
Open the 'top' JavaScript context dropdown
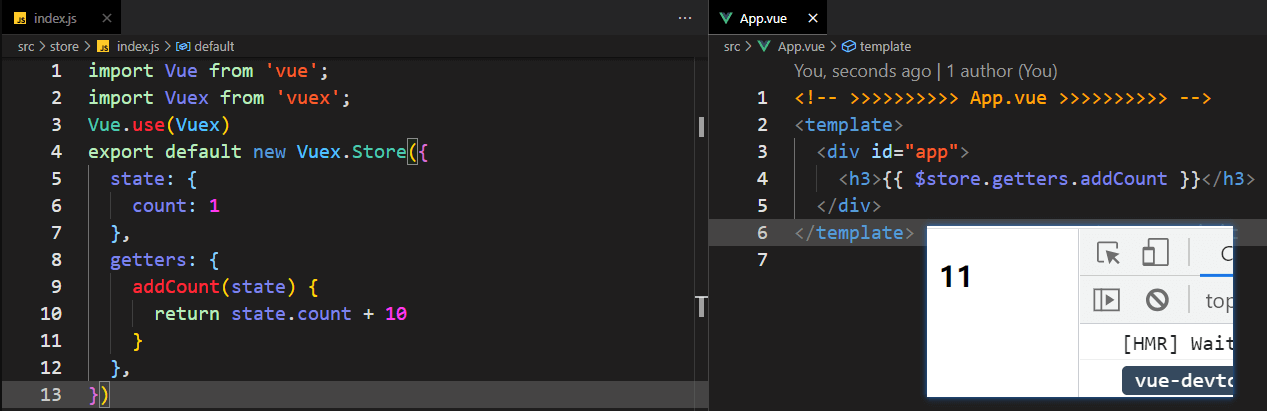click(1219, 300)
